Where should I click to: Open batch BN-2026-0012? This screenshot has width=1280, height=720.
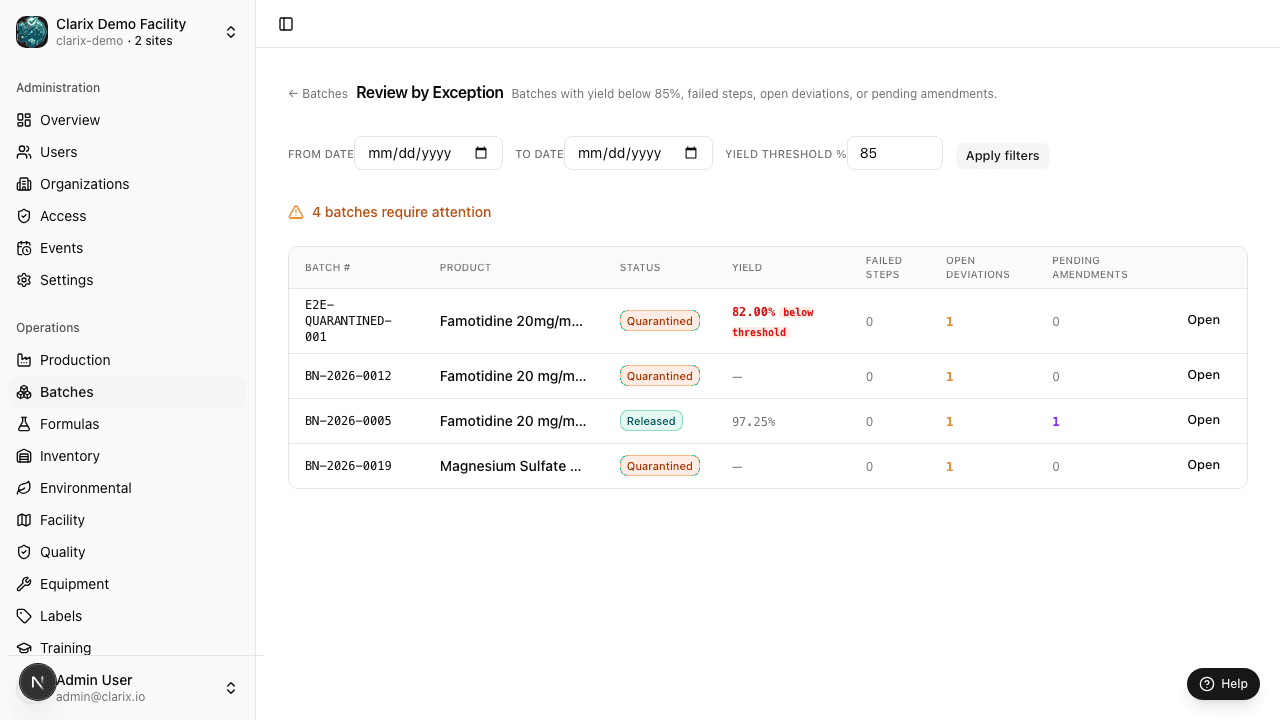(x=1203, y=375)
